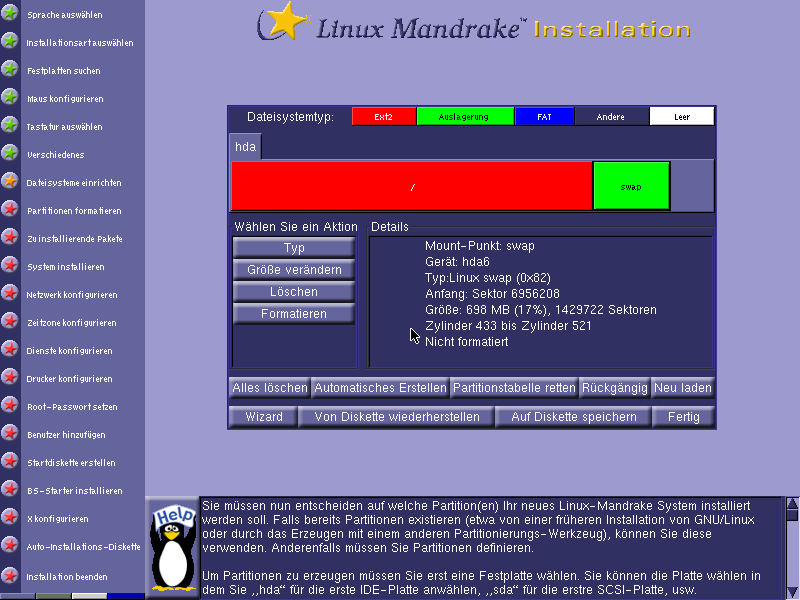Click the star icon next to Installationsart auswählen
Viewport: 800px width, 600px height.
10,40
